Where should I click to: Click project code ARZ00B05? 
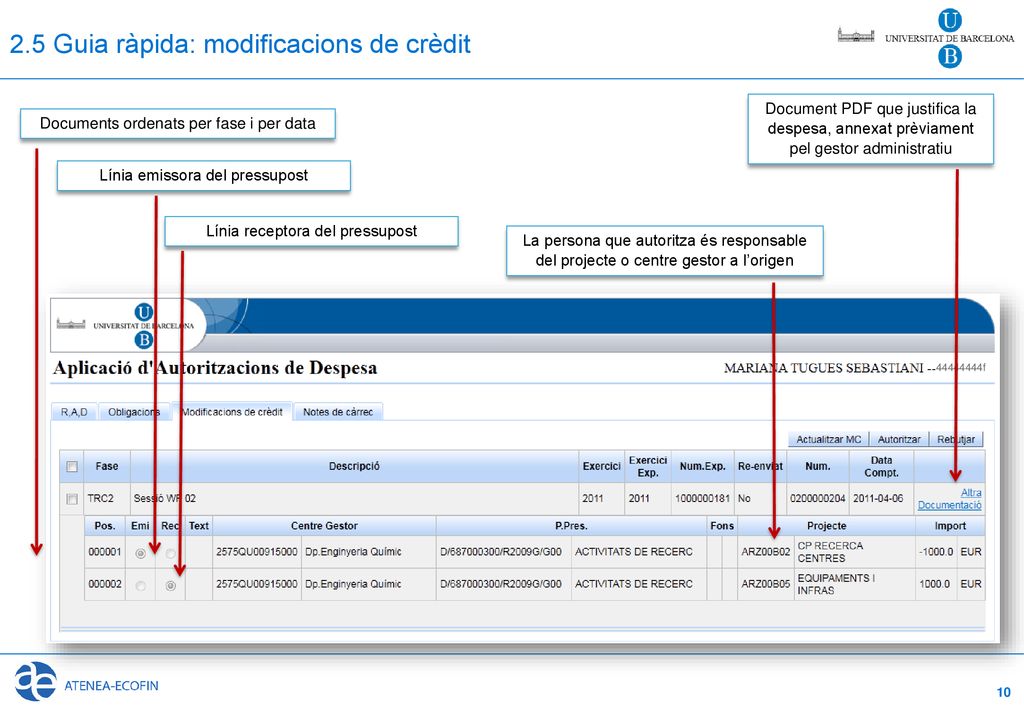765,584
